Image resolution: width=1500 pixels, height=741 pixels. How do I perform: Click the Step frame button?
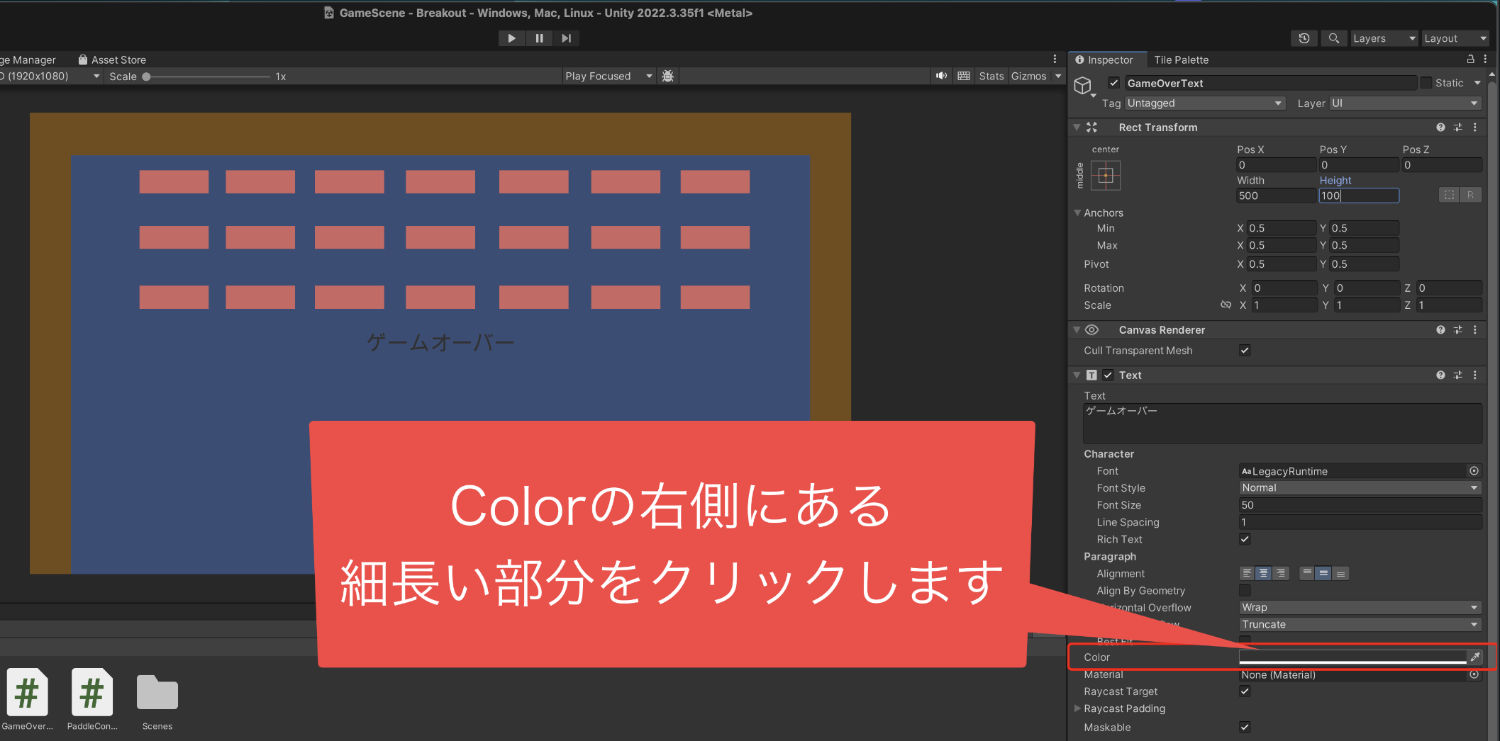[x=566, y=38]
